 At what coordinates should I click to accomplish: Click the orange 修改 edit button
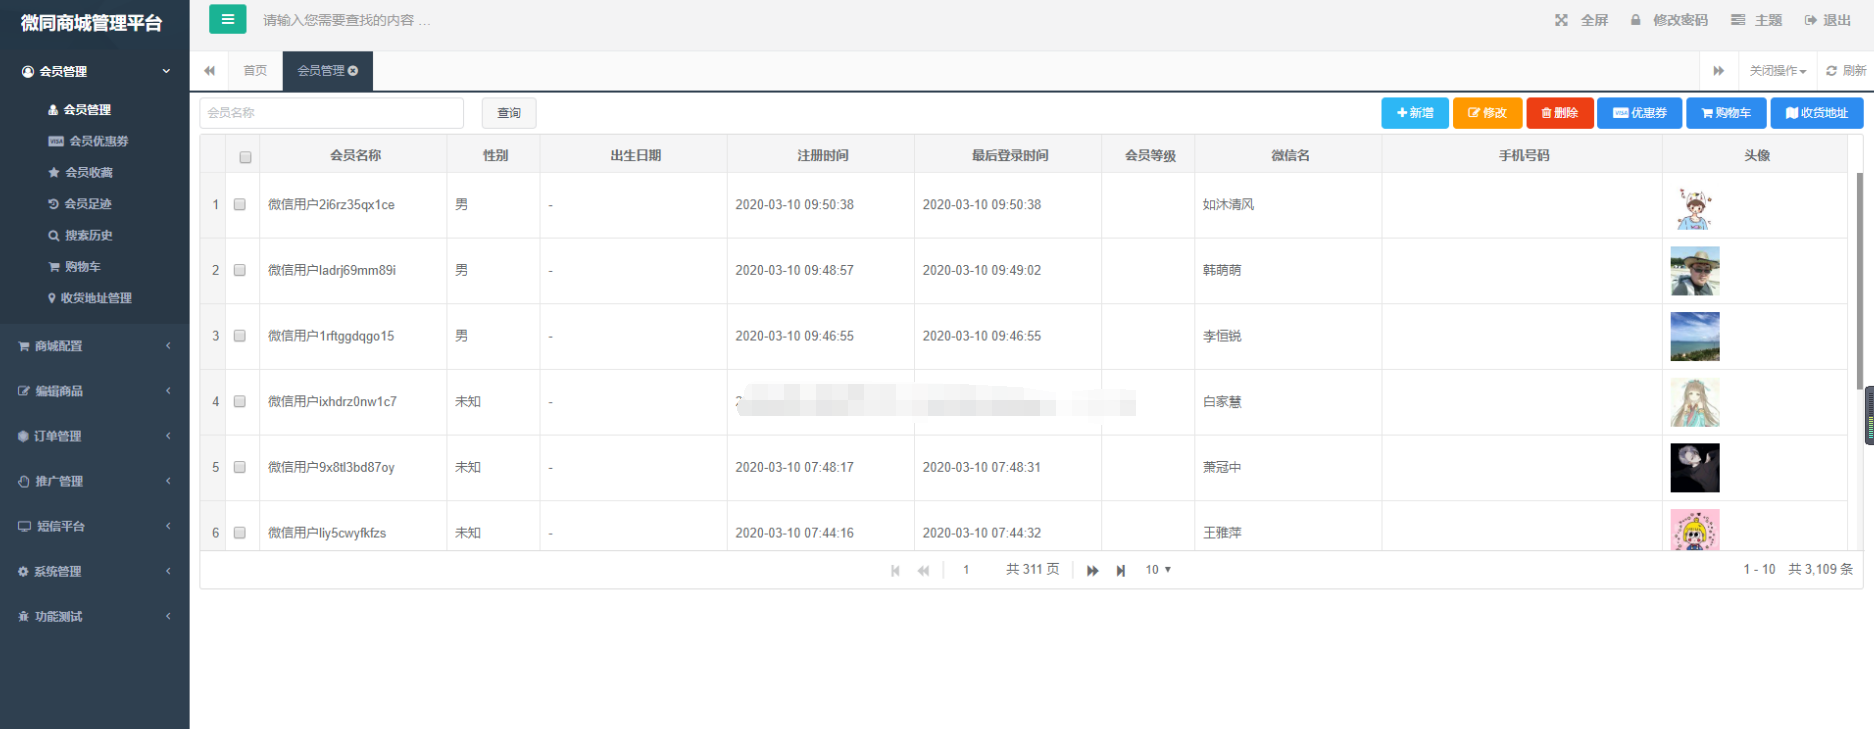coord(1487,113)
